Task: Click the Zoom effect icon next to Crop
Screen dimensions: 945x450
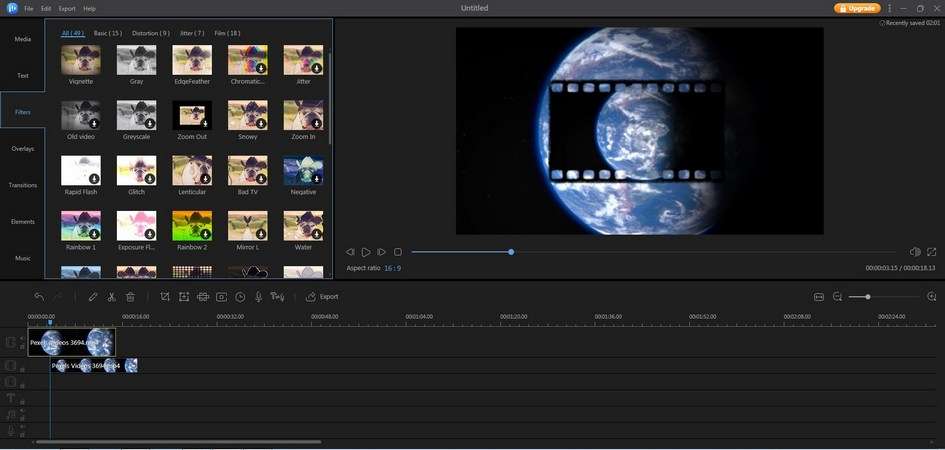Action: coord(184,296)
